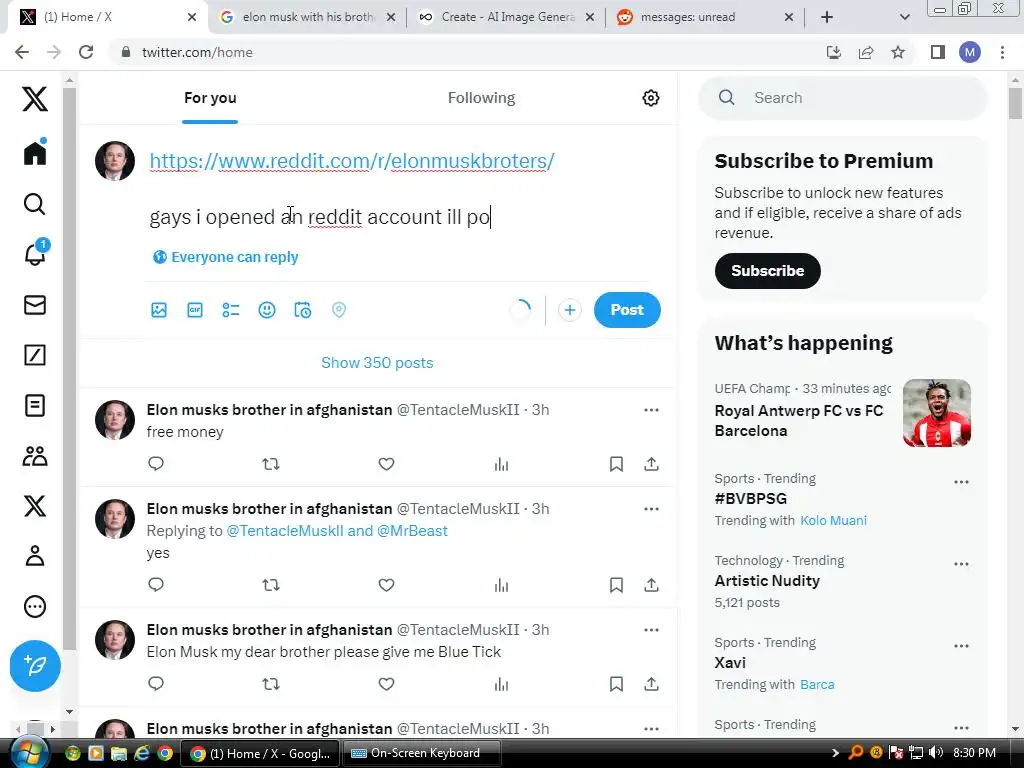Image resolution: width=1024 pixels, height=768 pixels.
Task: Repost the 'free money' post
Action: [x=271, y=464]
